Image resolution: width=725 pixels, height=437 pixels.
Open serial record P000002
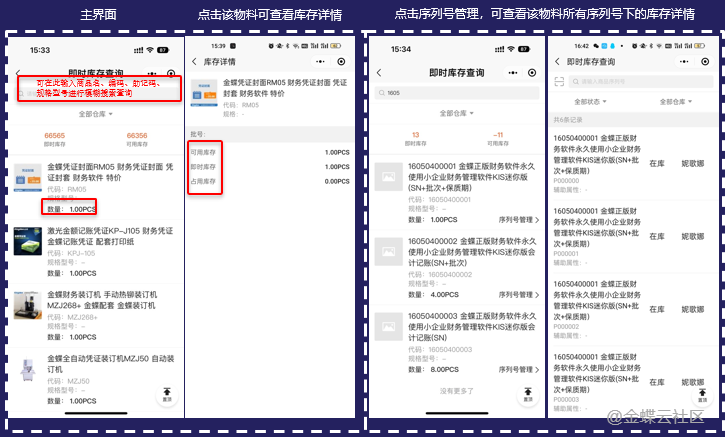(x=633, y=309)
